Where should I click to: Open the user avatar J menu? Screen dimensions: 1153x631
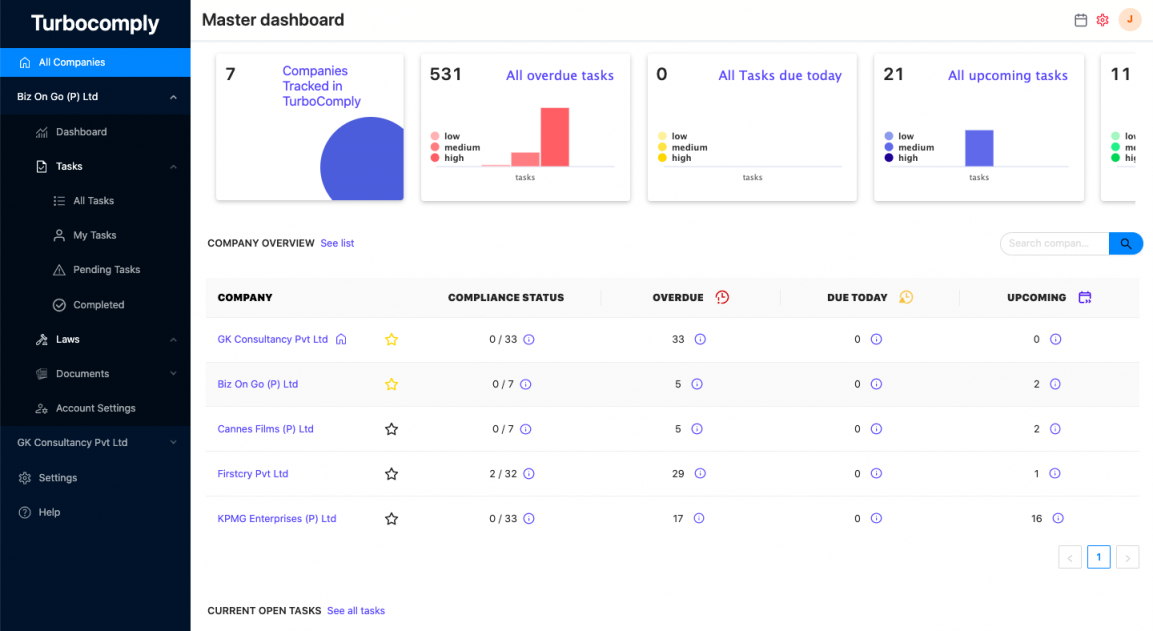pos(1129,20)
